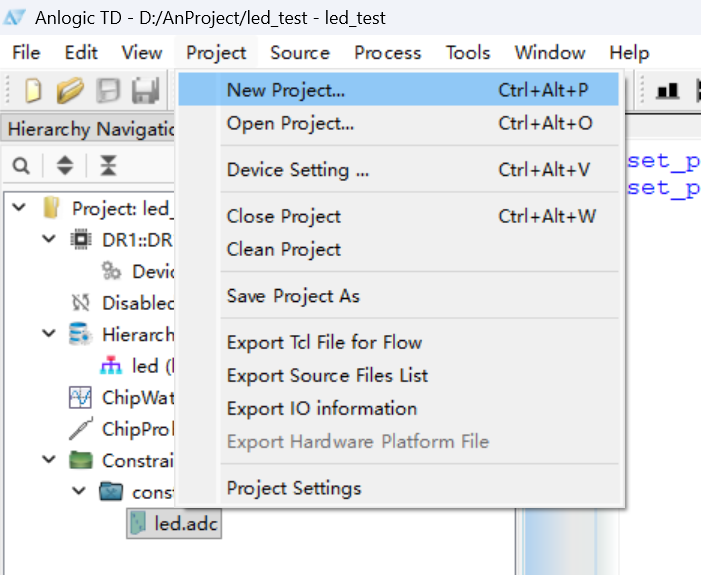Collapse the Hierarchy tree node
Screen dimensions: 701x575
(x=49, y=333)
